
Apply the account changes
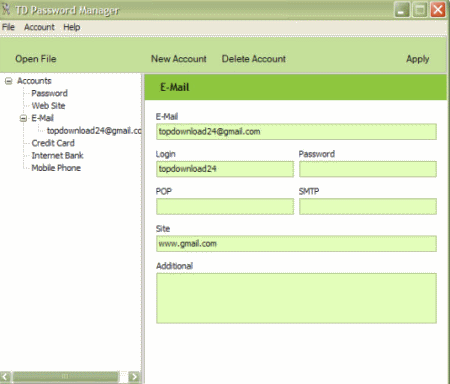pos(417,59)
